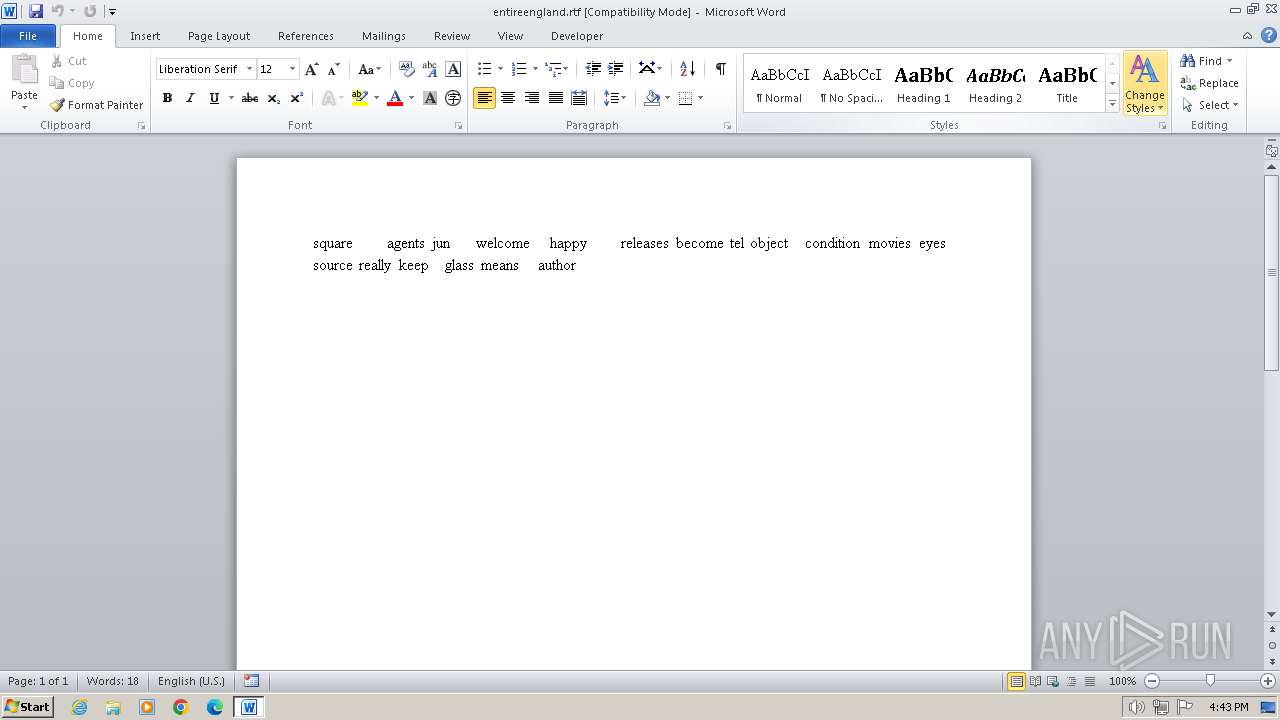This screenshot has width=1280, height=720.
Task: Open the Select dropdown in Editing
Action: 1210,105
